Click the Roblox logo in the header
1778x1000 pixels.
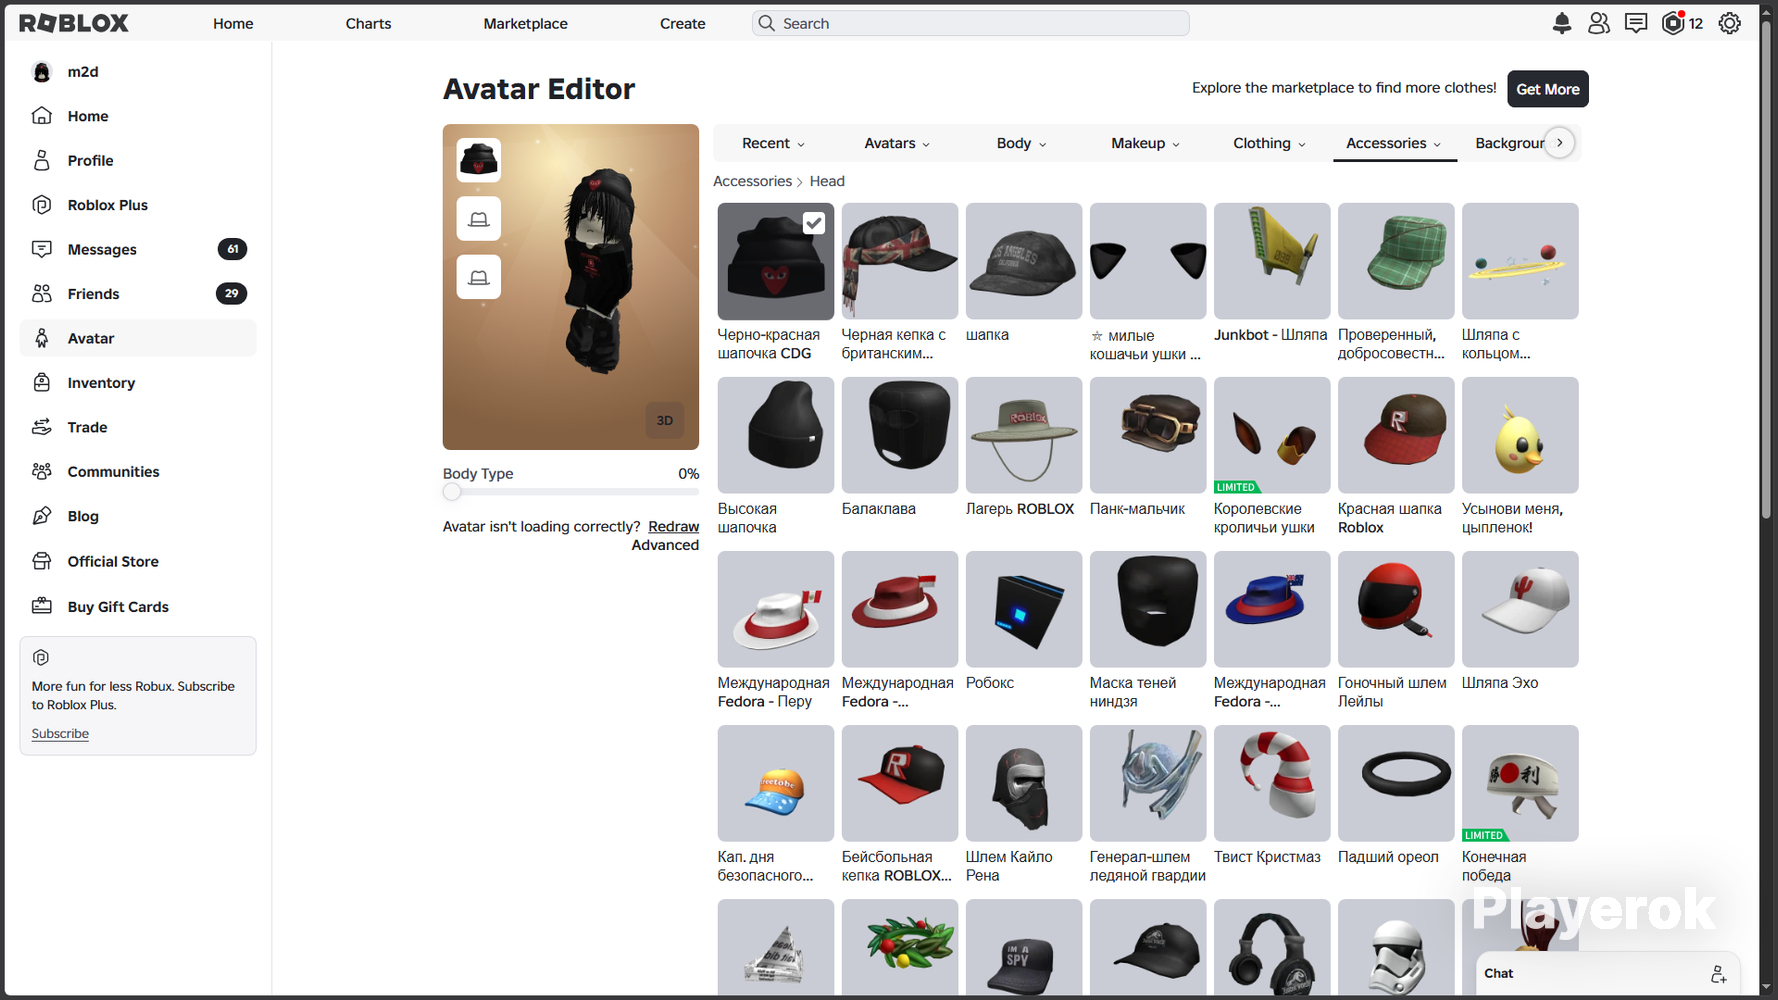(x=74, y=23)
